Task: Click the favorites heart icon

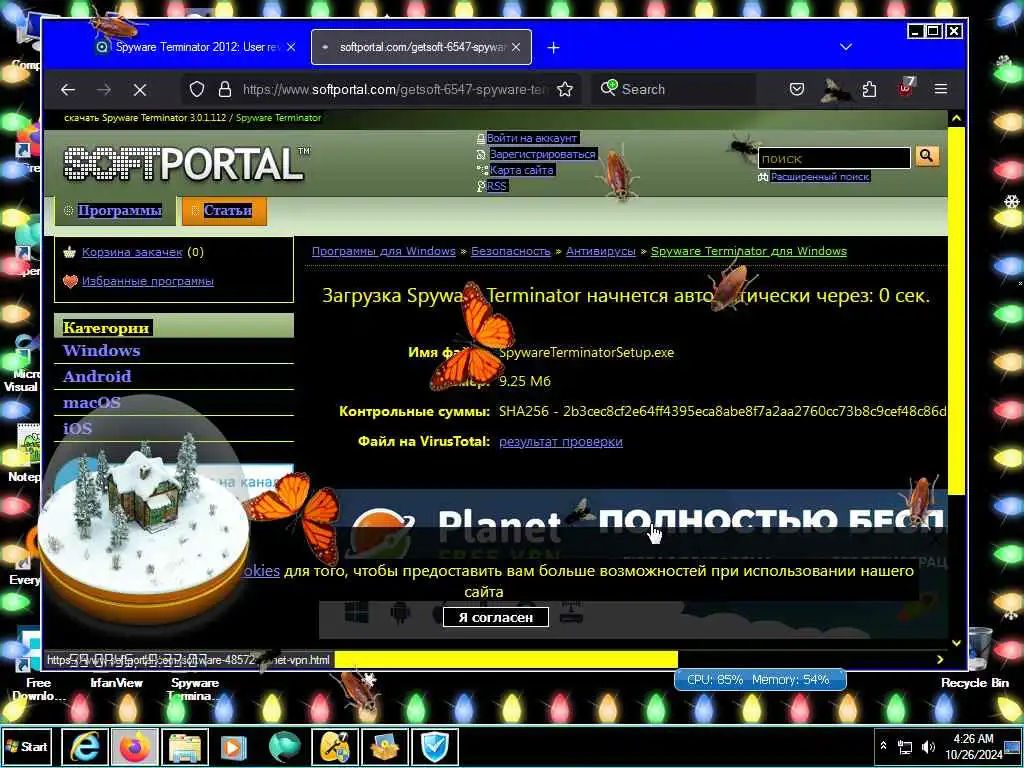Action: [x=70, y=281]
